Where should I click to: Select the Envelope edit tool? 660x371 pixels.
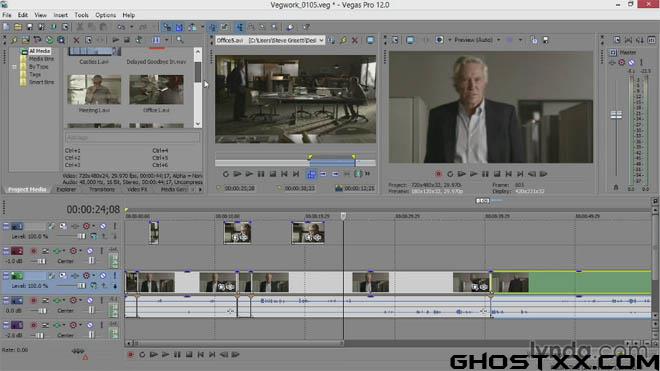251,27
